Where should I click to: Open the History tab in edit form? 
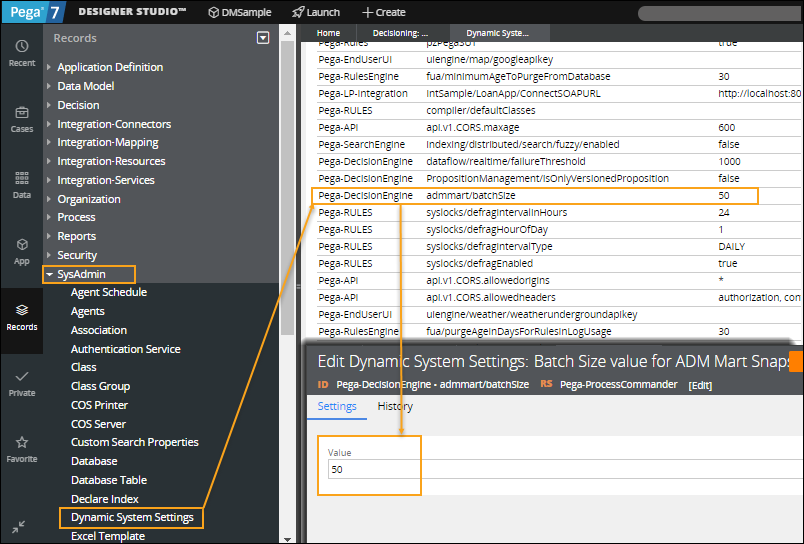tap(395, 406)
